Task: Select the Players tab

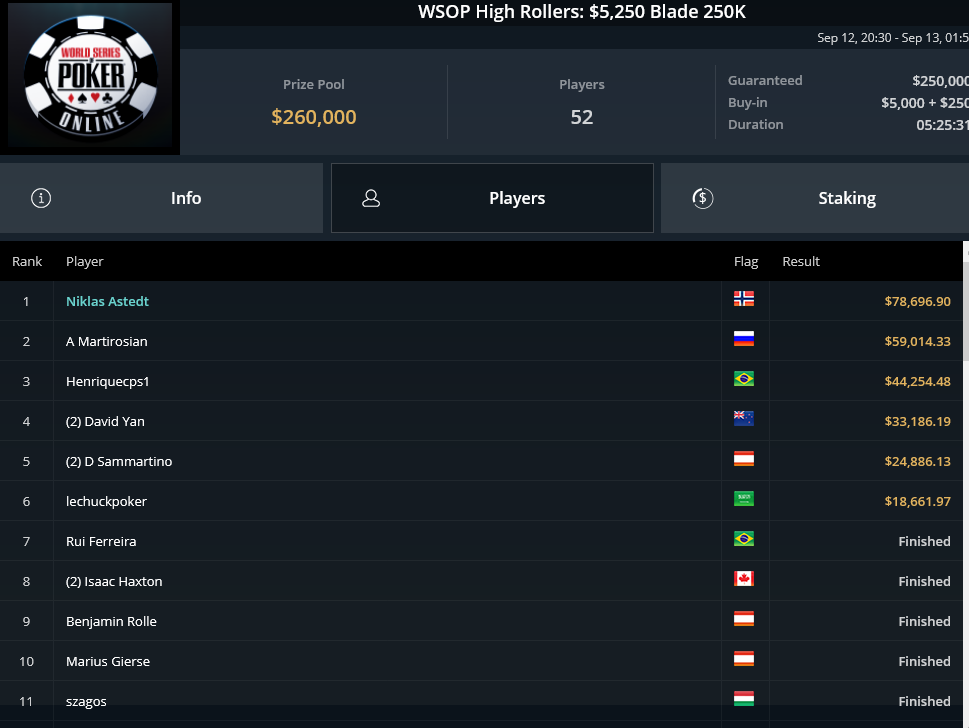Action: 493,198
